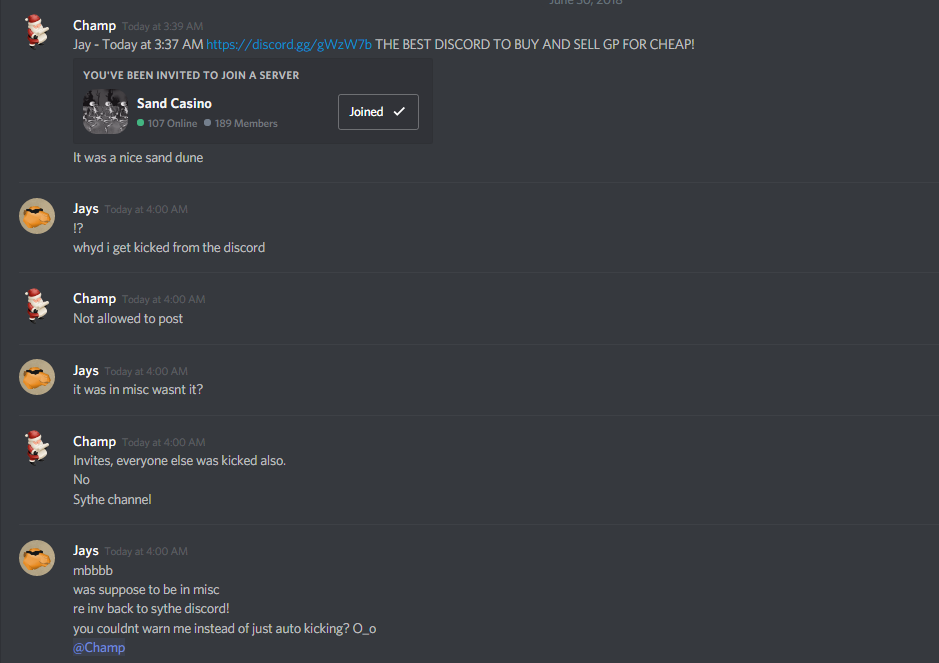Click the Champ username above "Not allowed to post"
The height and width of the screenshot is (663, 939).
click(x=95, y=299)
